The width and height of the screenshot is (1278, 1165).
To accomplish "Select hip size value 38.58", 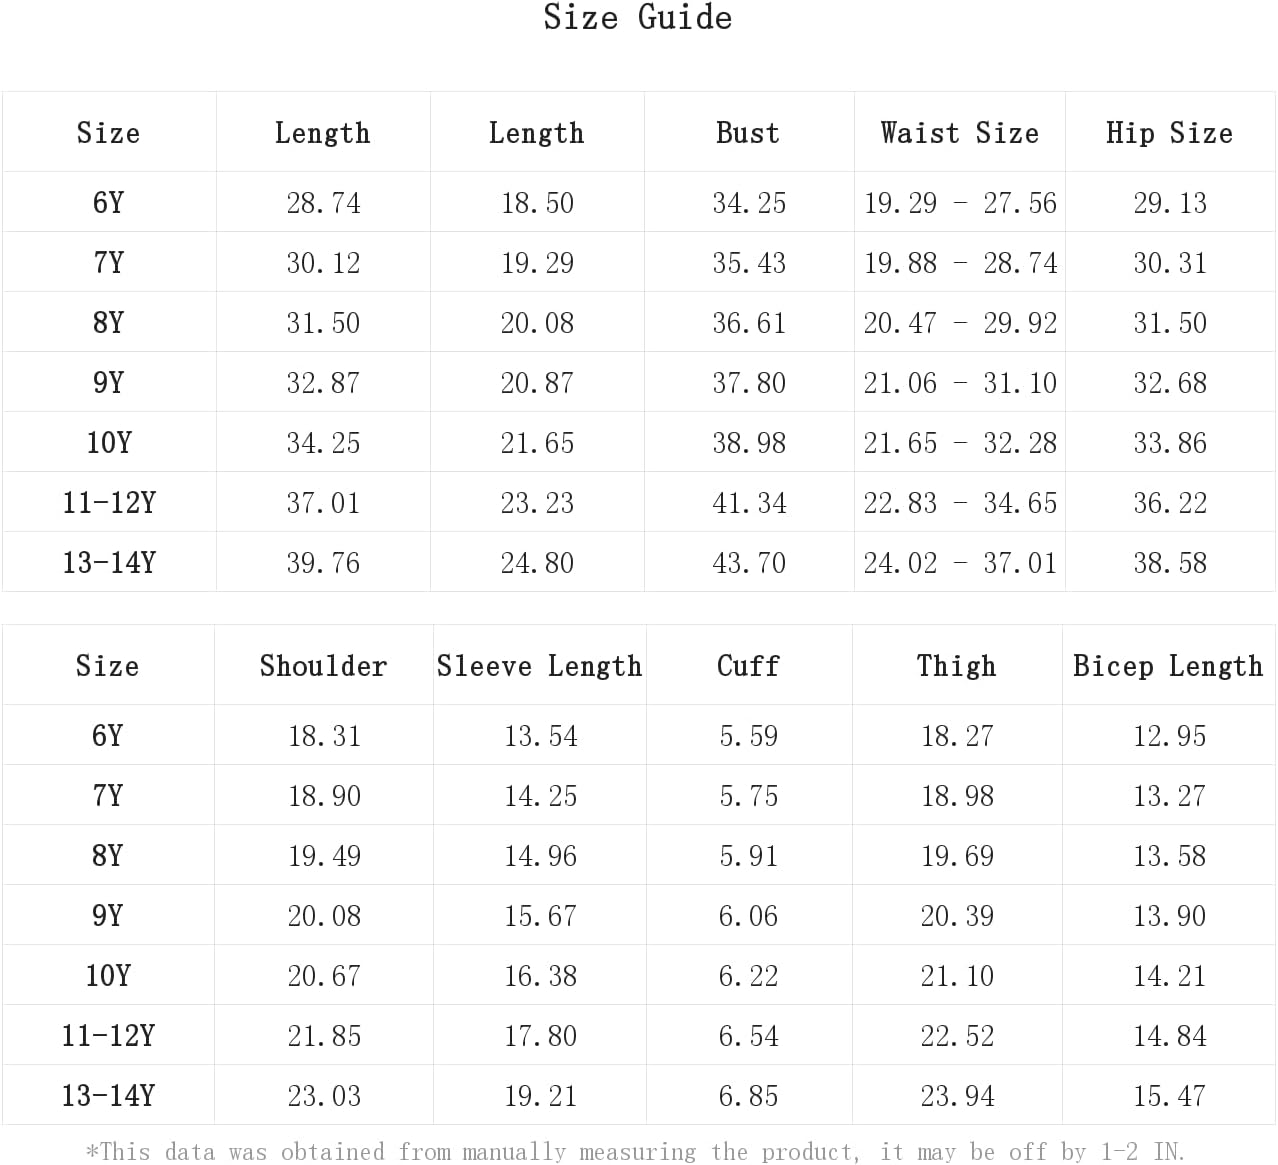I will 1170,563.
